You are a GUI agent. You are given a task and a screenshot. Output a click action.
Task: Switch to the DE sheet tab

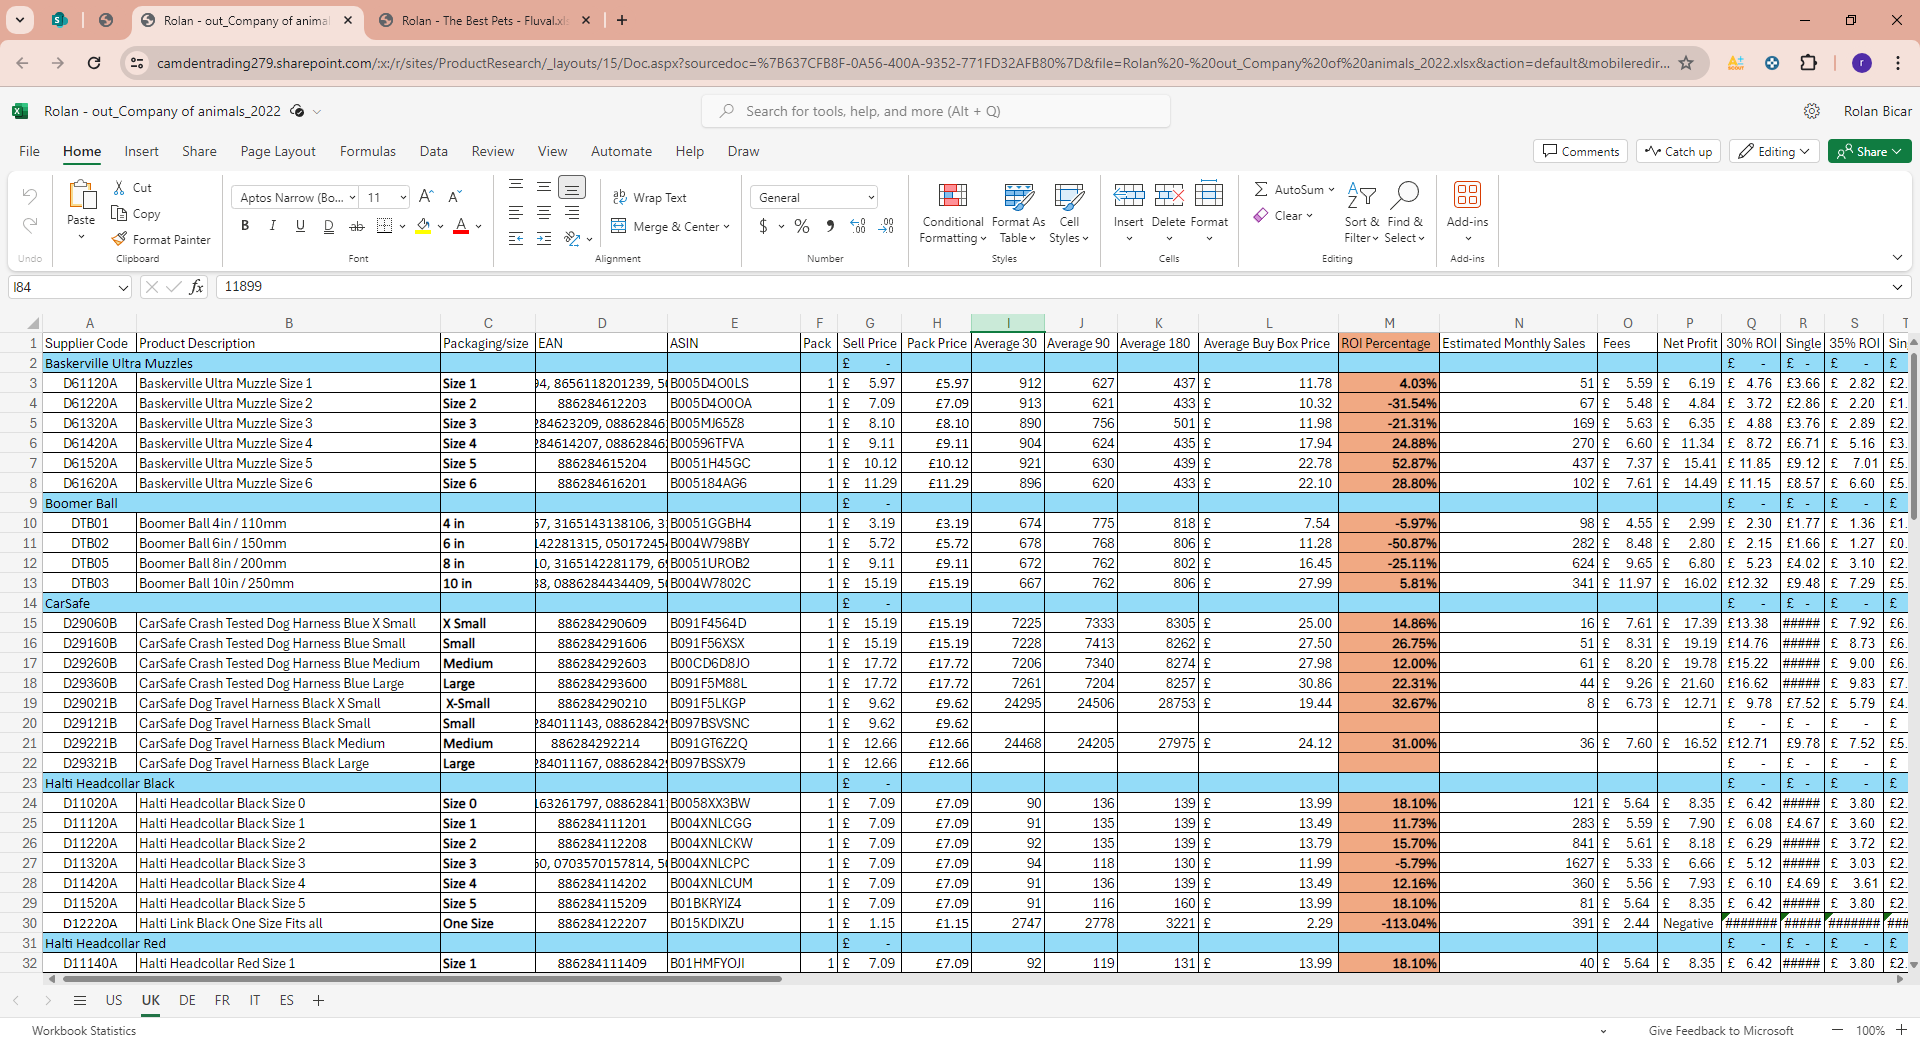point(187,1000)
